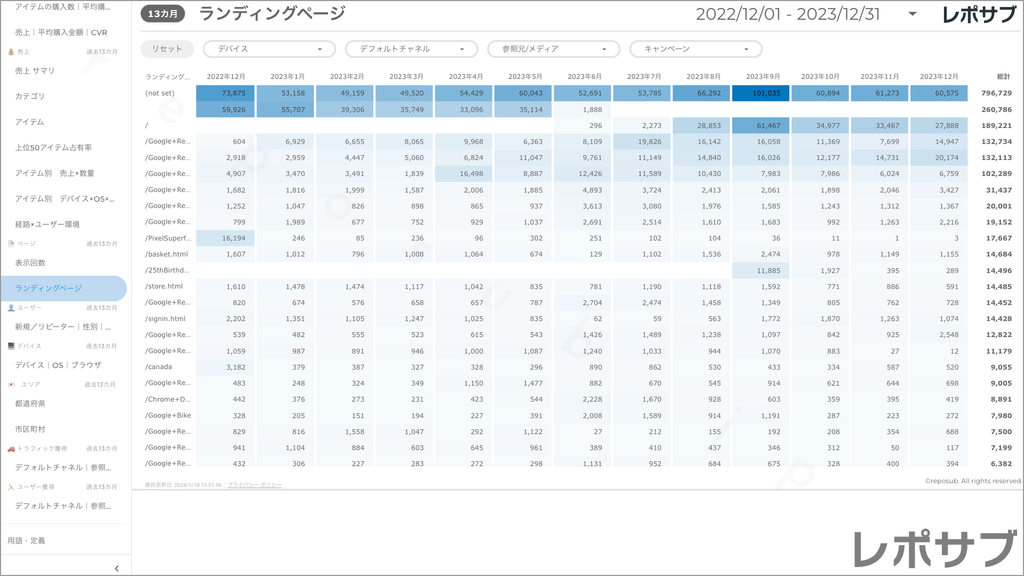Click the 13カ月 period badge
The image size is (1024, 576).
162,14
